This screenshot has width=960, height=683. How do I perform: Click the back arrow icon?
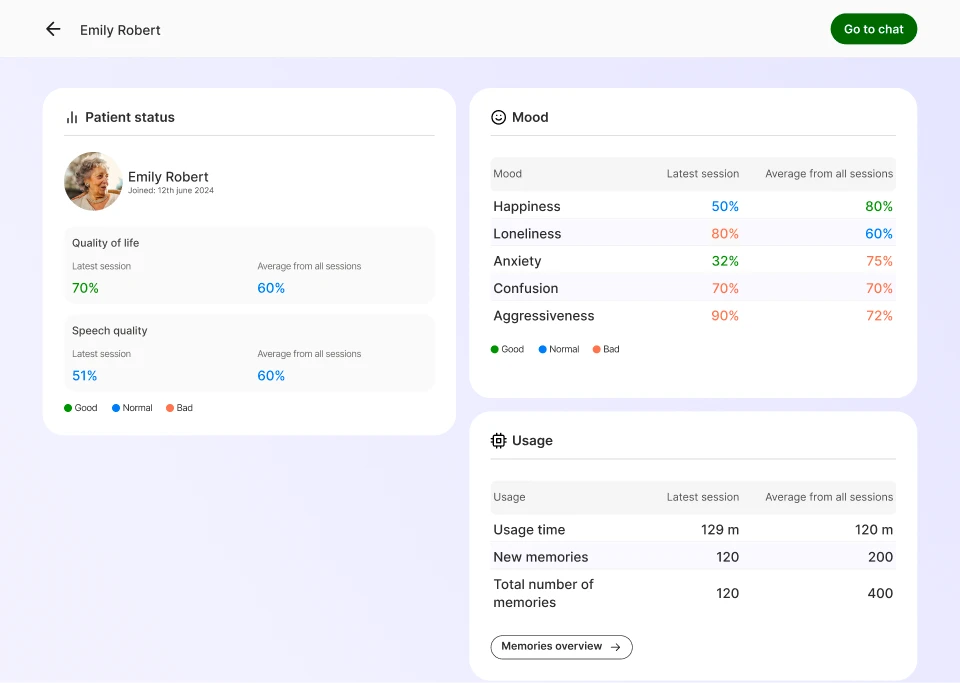(53, 29)
